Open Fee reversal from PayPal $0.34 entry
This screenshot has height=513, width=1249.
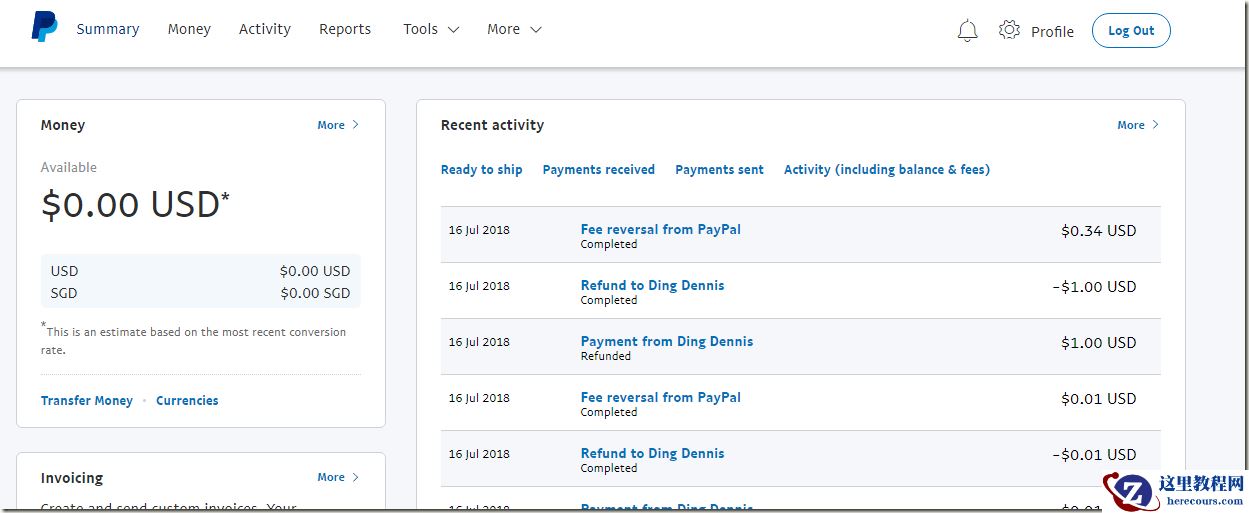coord(661,229)
